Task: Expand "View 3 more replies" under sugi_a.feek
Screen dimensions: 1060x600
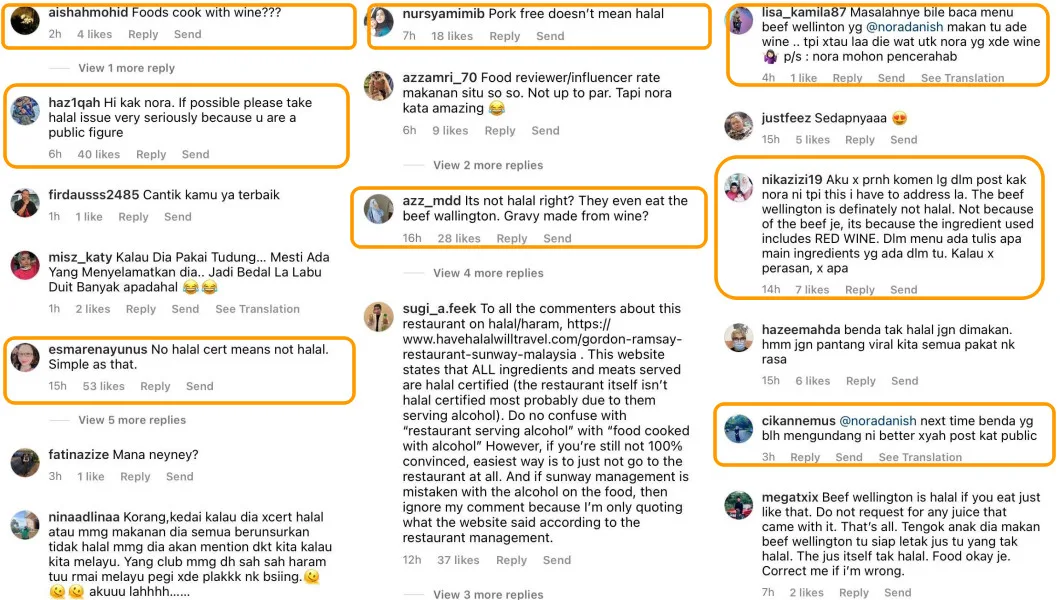Action: click(488, 594)
